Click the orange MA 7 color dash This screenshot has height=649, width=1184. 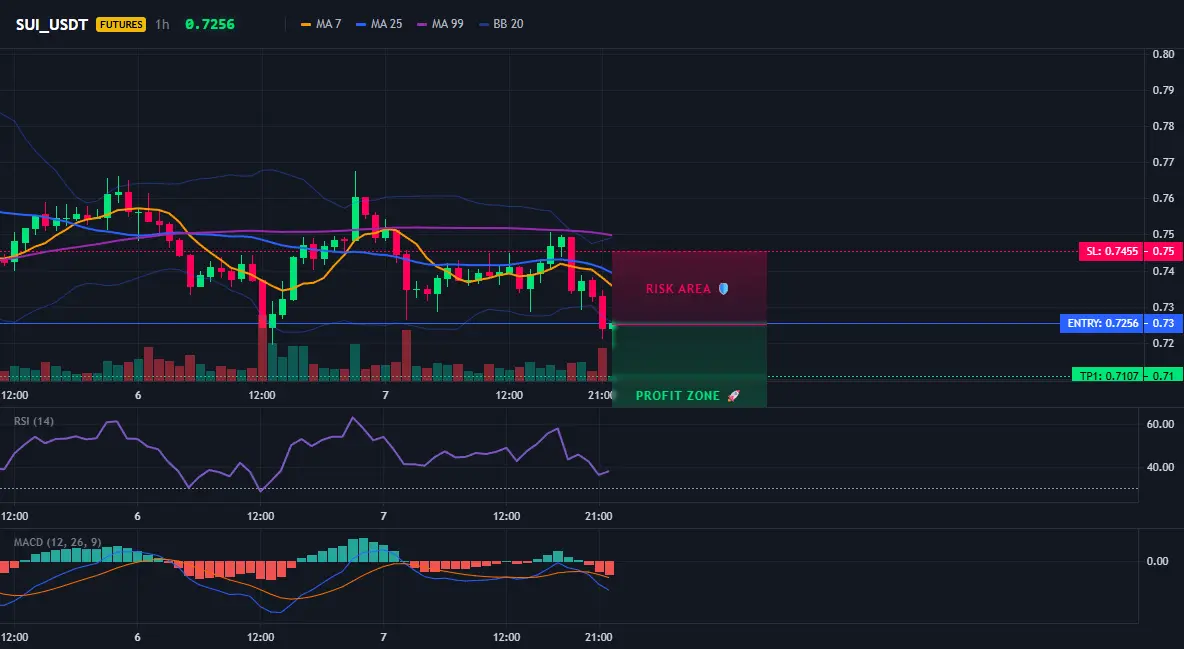click(x=306, y=24)
